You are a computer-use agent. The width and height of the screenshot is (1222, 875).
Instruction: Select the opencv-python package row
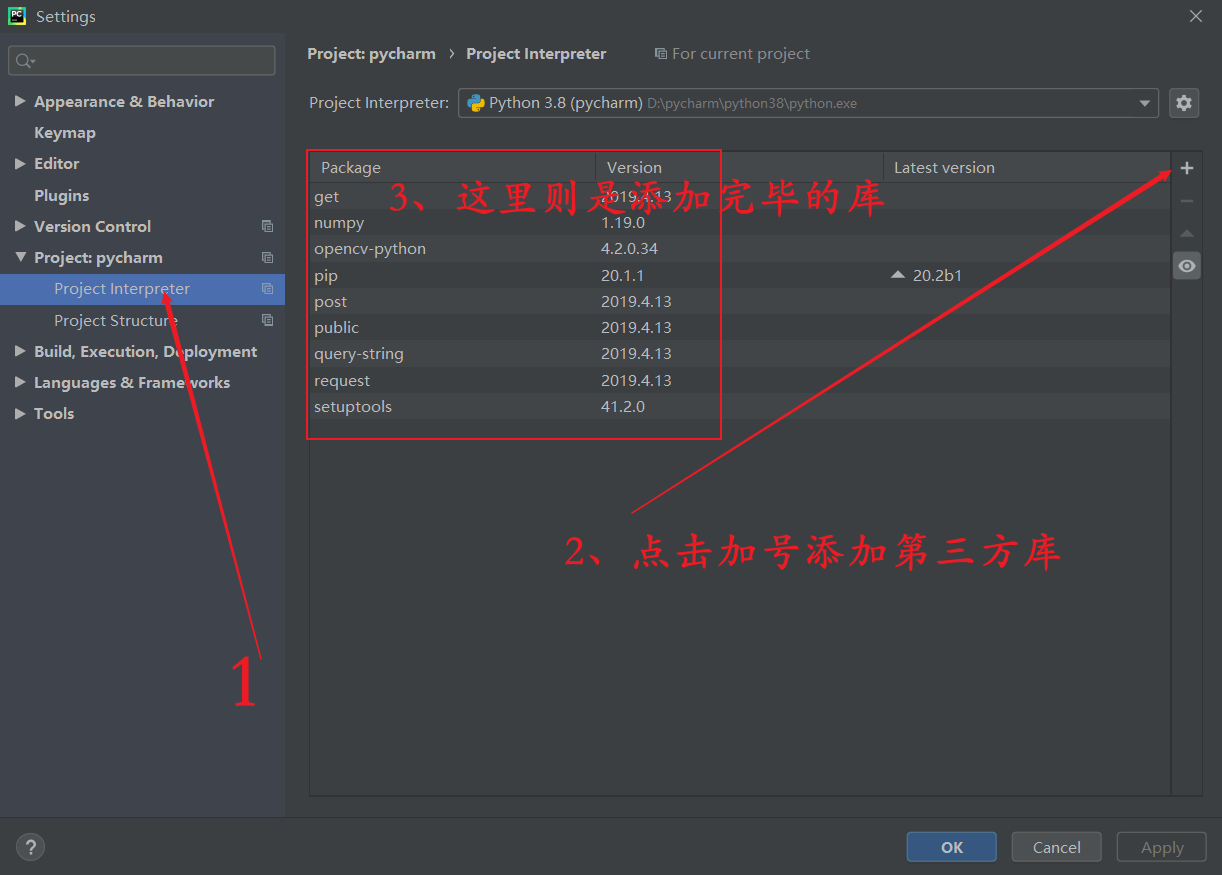click(x=740, y=249)
